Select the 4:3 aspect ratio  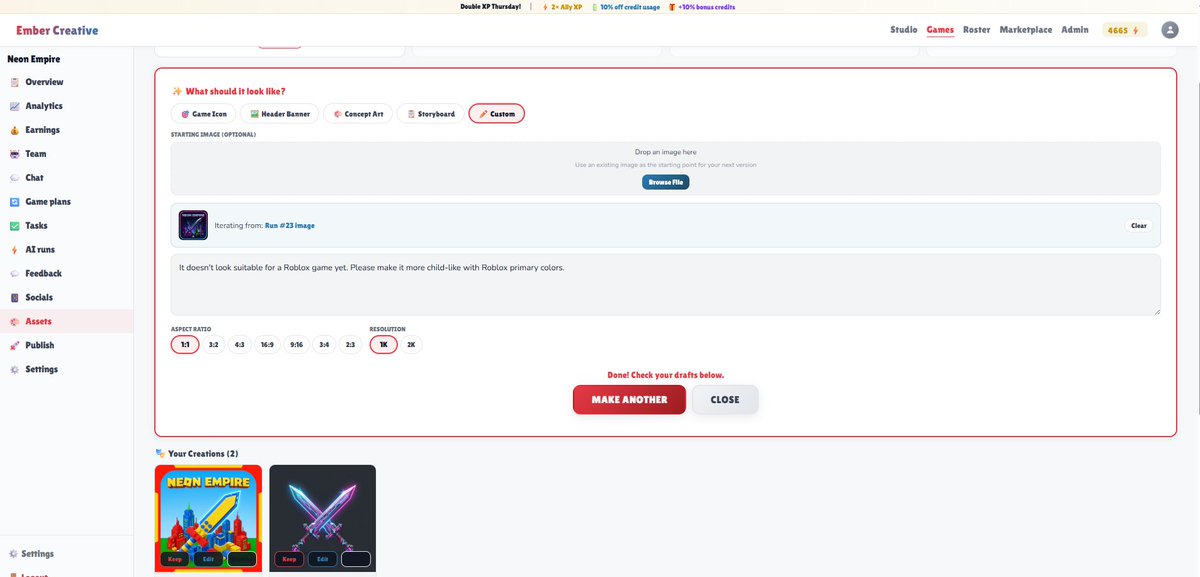pyautogui.click(x=239, y=345)
